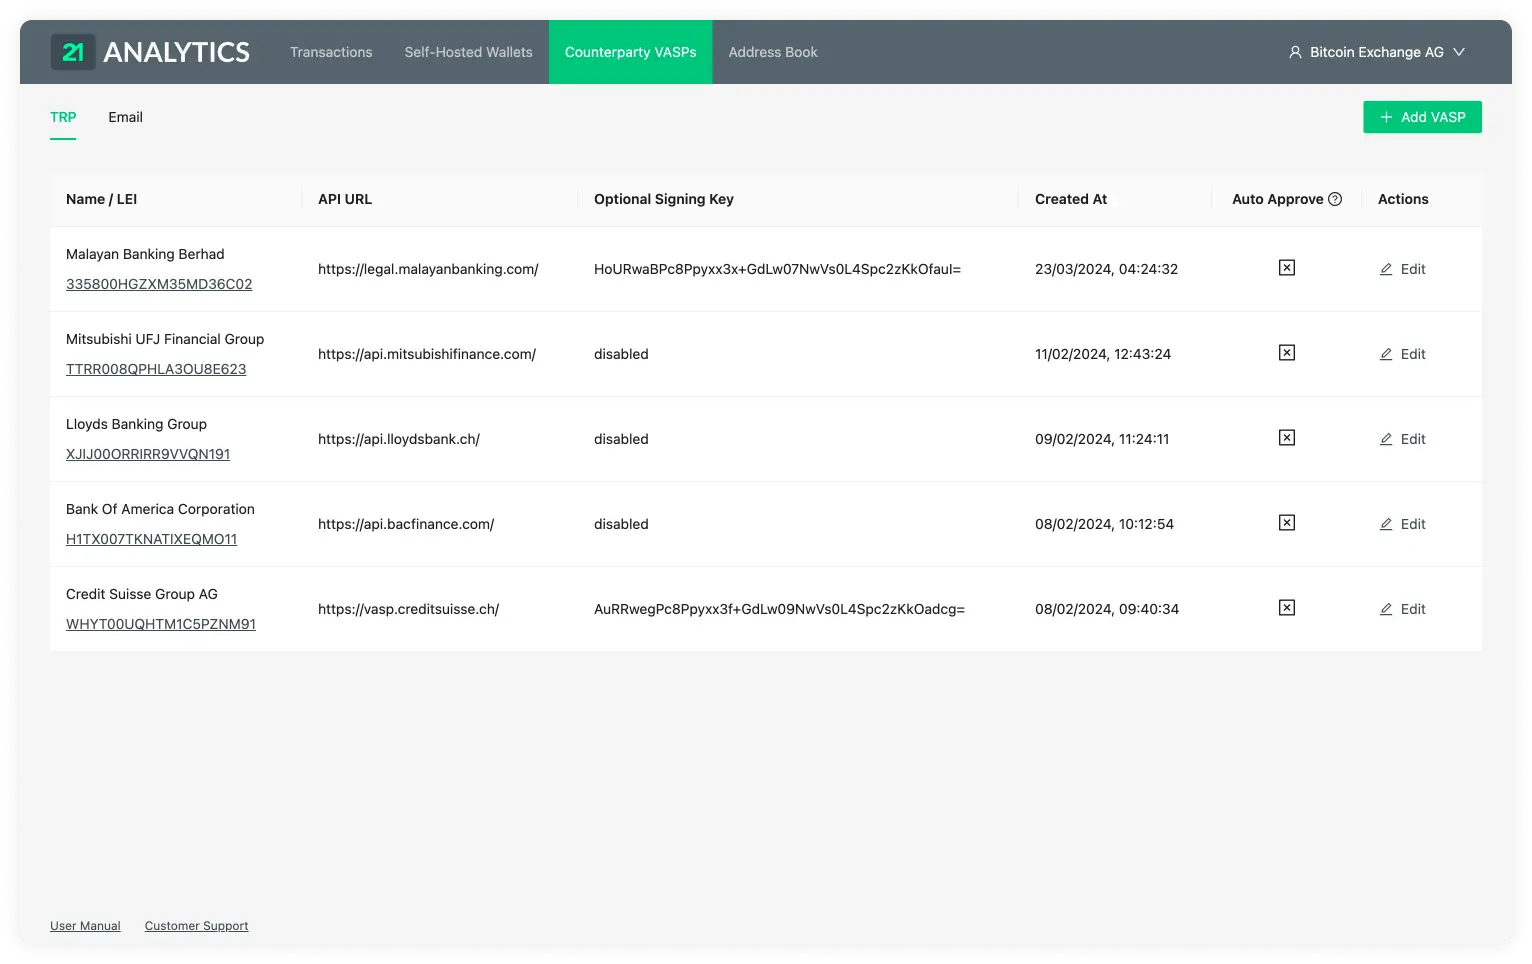1532x964 pixels.
Task: Click the 21 Analytics logo icon
Action: (73, 52)
